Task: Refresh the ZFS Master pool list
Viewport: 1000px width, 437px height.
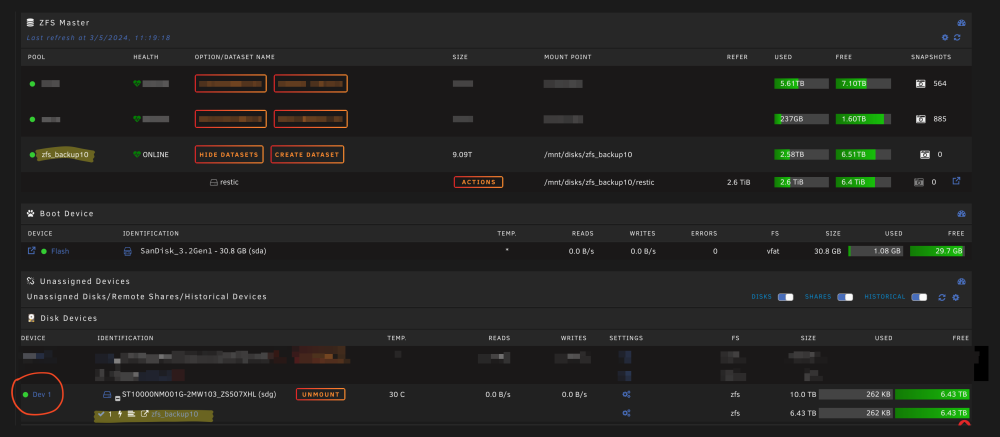Action: pos(957,38)
